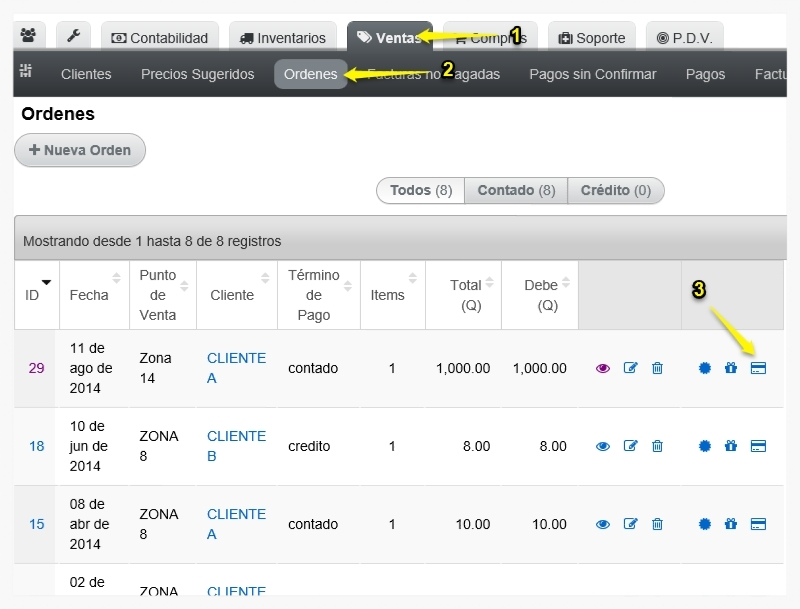
Task: Delete order 15 with the trash icon
Action: 657,524
